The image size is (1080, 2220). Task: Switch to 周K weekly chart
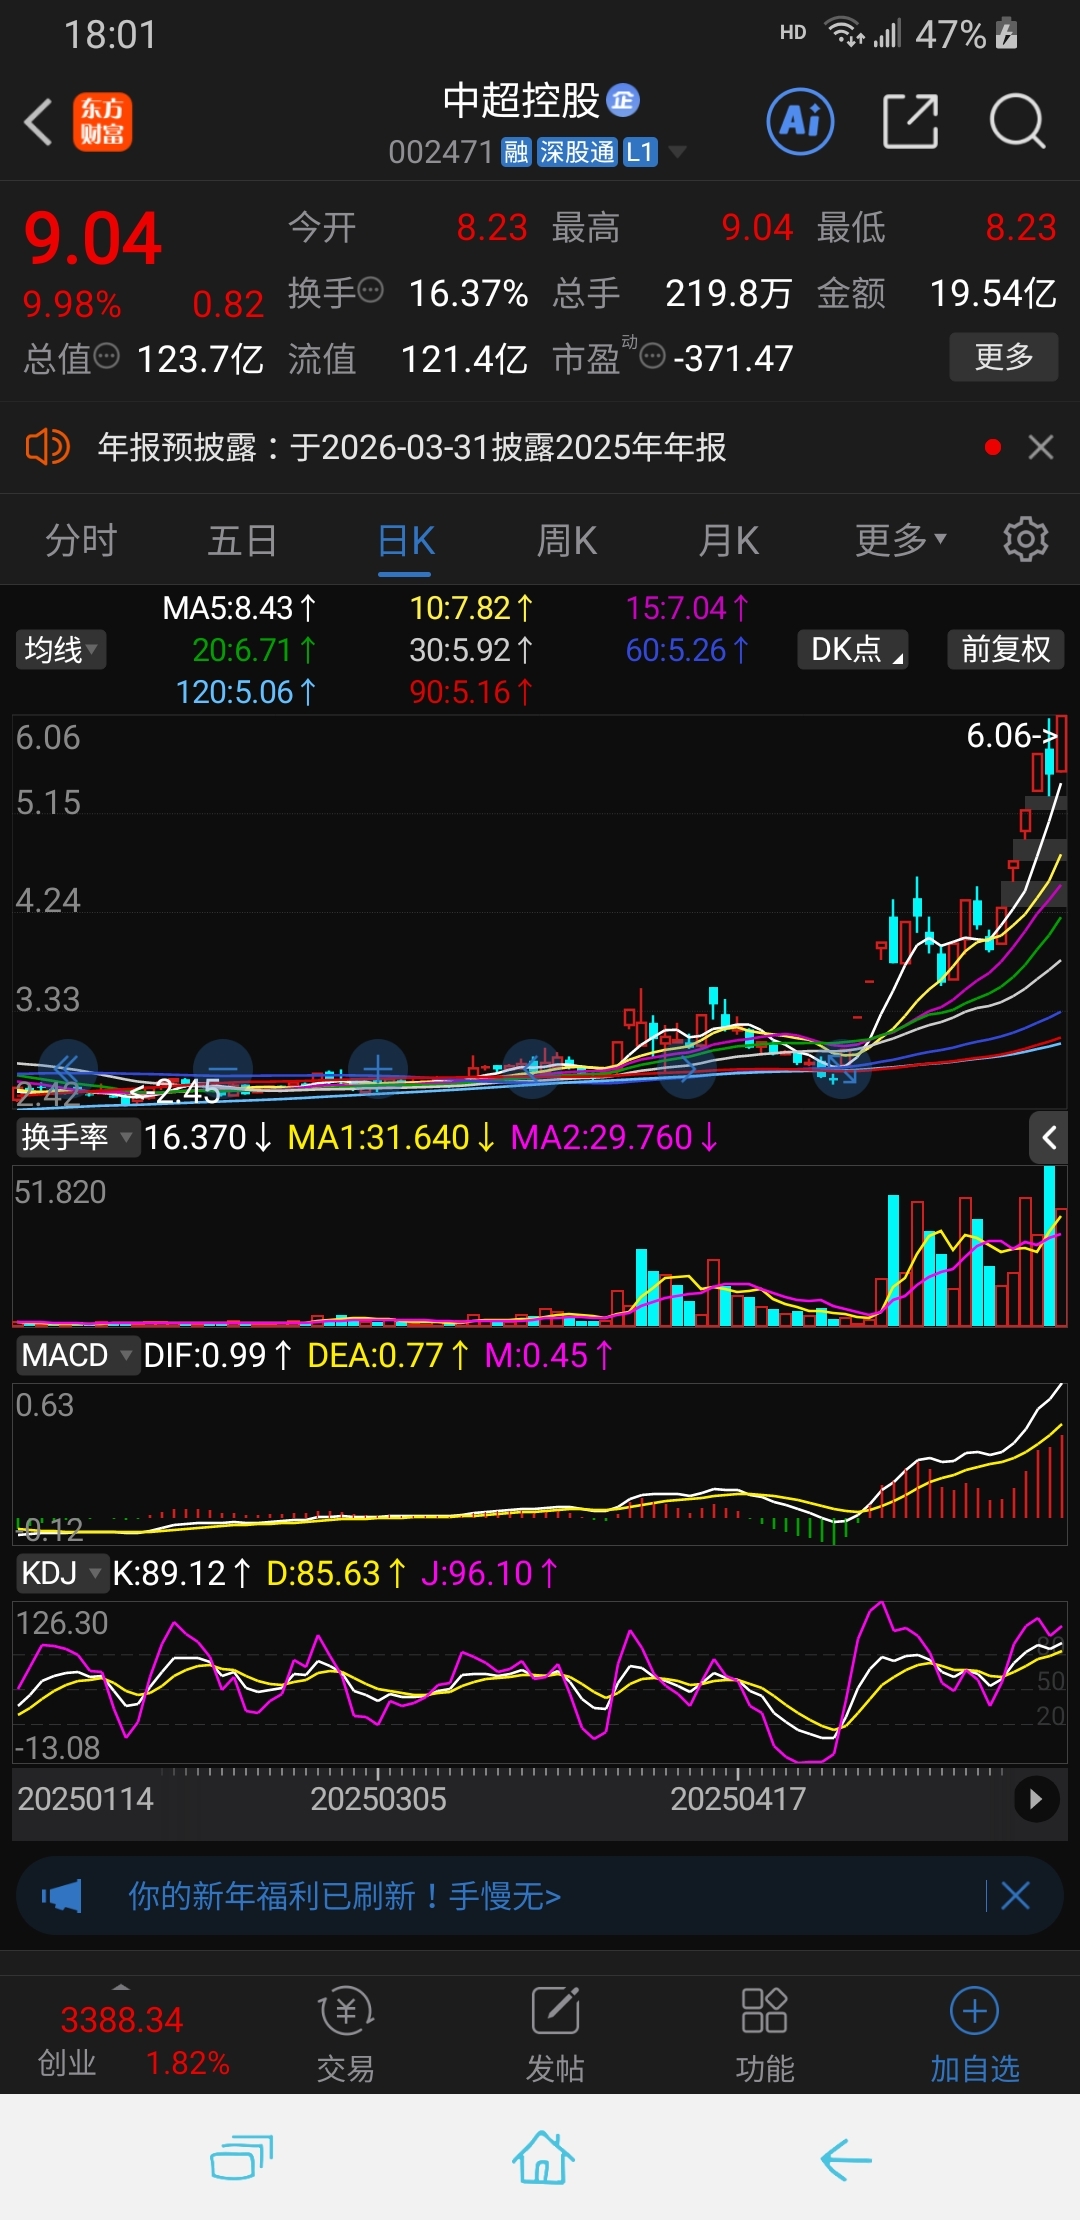567,541
